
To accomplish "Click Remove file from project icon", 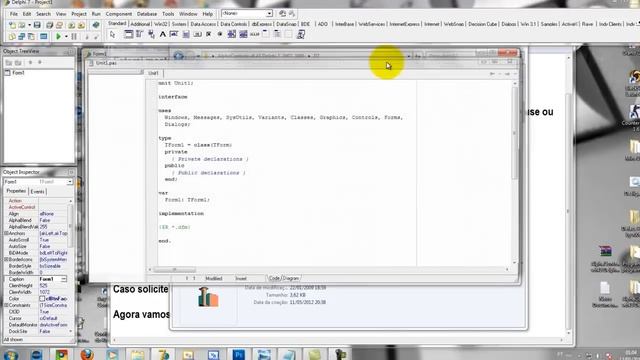I will click(81, 25).
